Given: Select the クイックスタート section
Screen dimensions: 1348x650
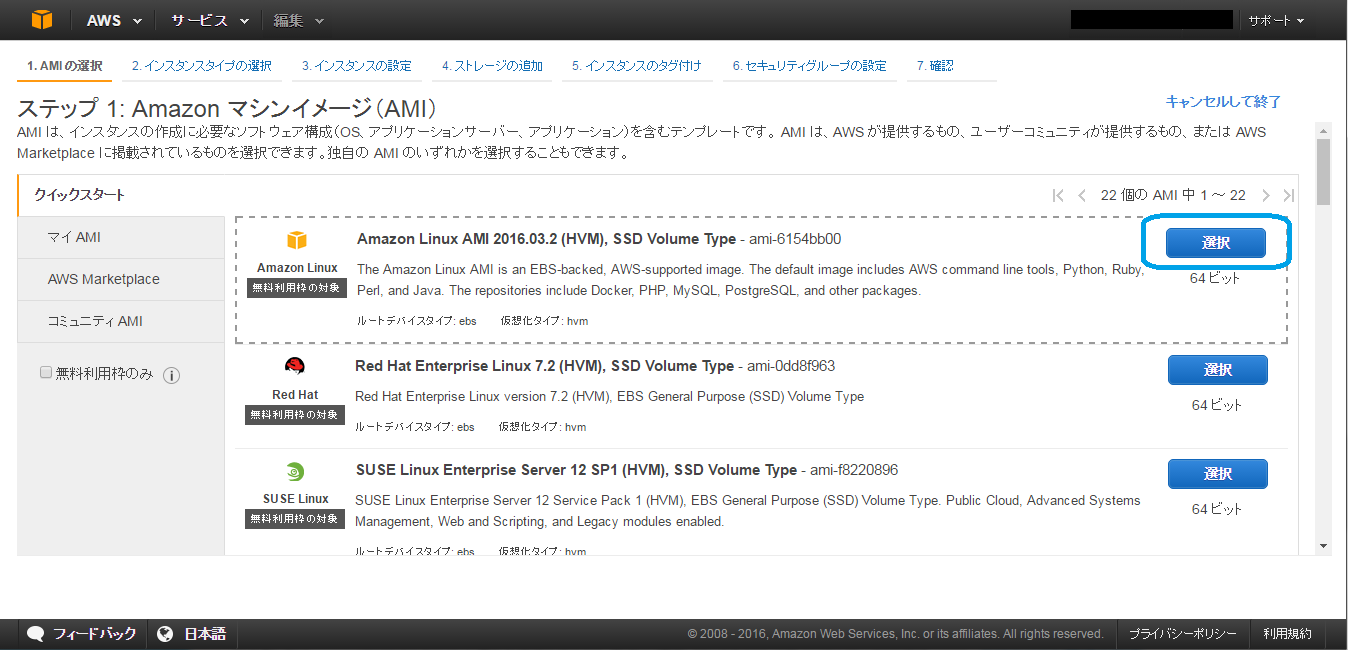Looking at the screenshot, I should (120, 195).
